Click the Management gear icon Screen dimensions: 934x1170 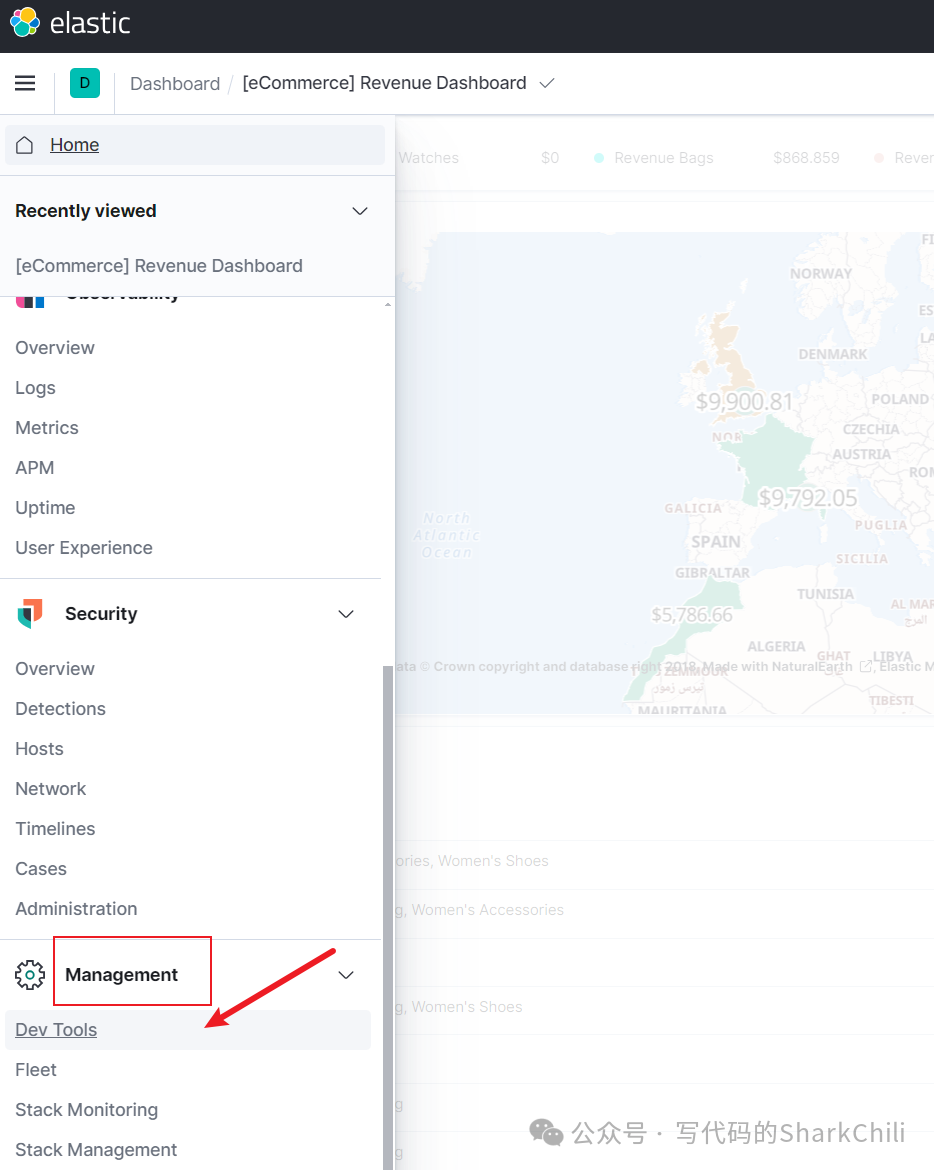coord(30,975)
